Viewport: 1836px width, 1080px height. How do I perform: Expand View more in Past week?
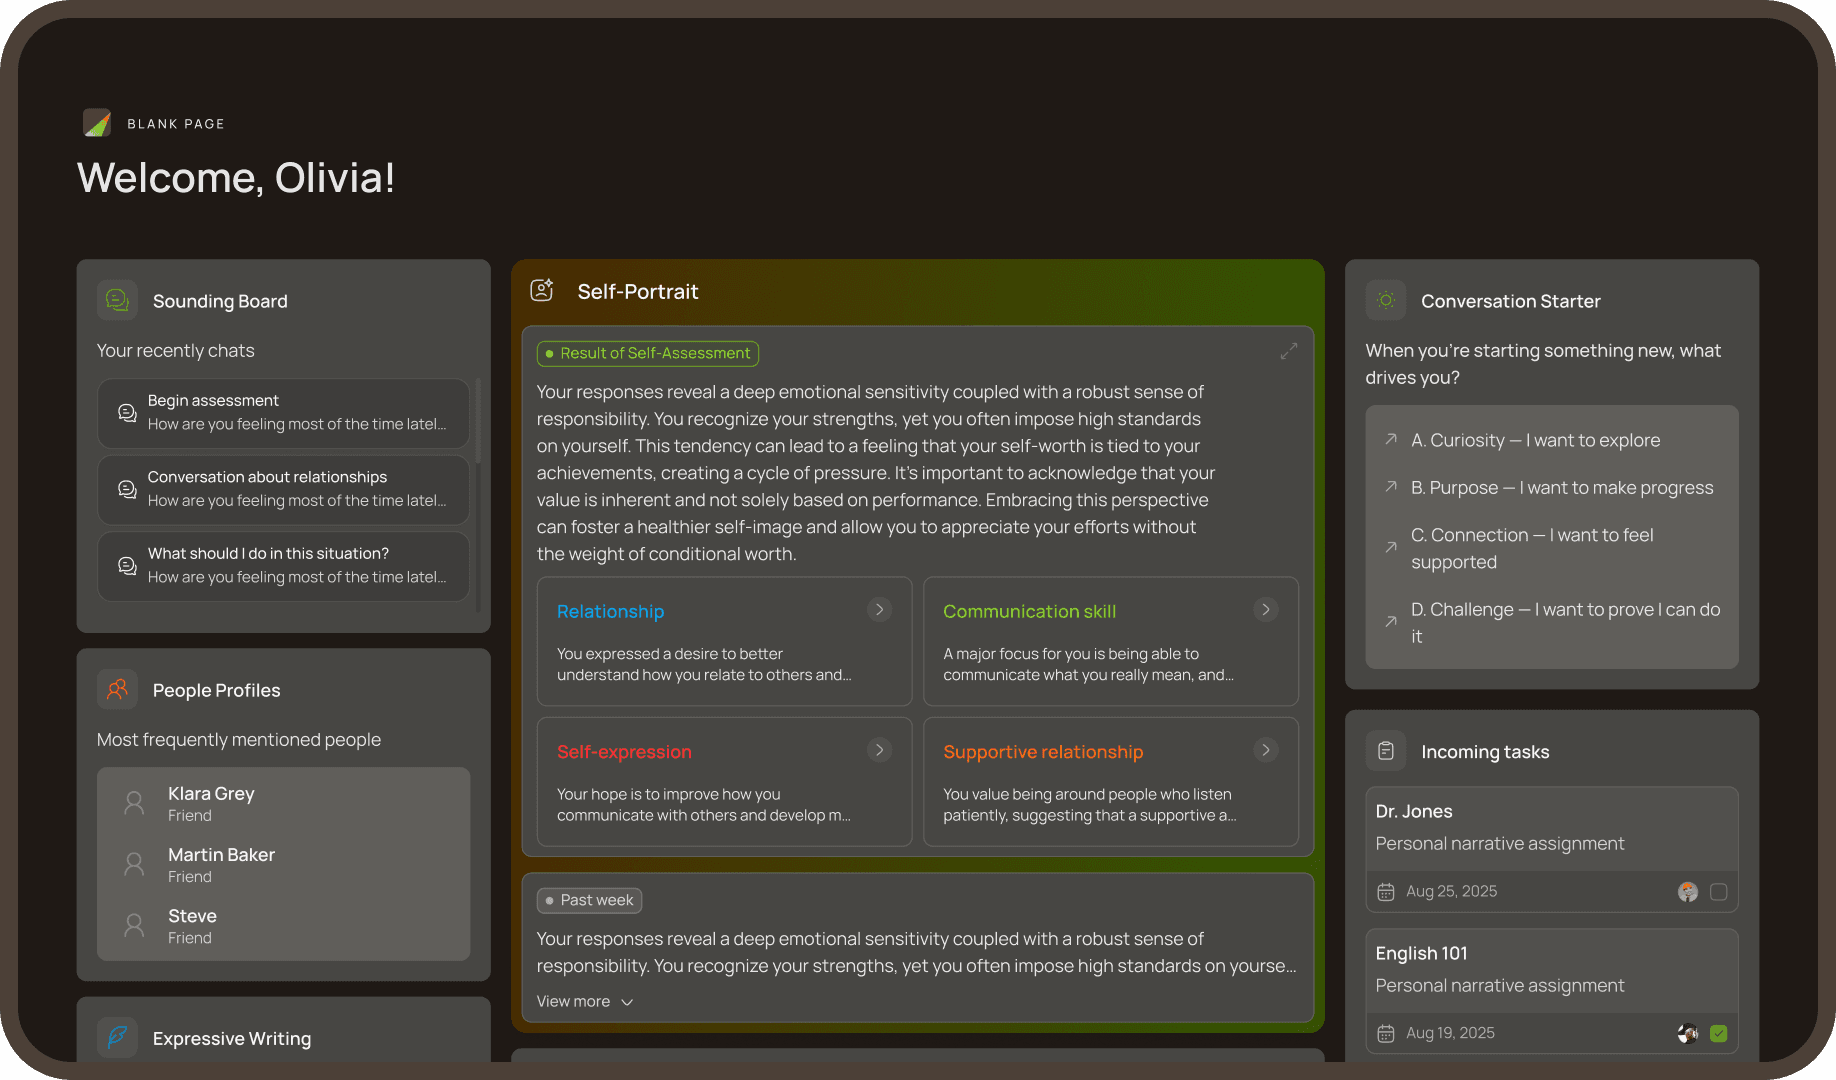(x=585, y=1001)
